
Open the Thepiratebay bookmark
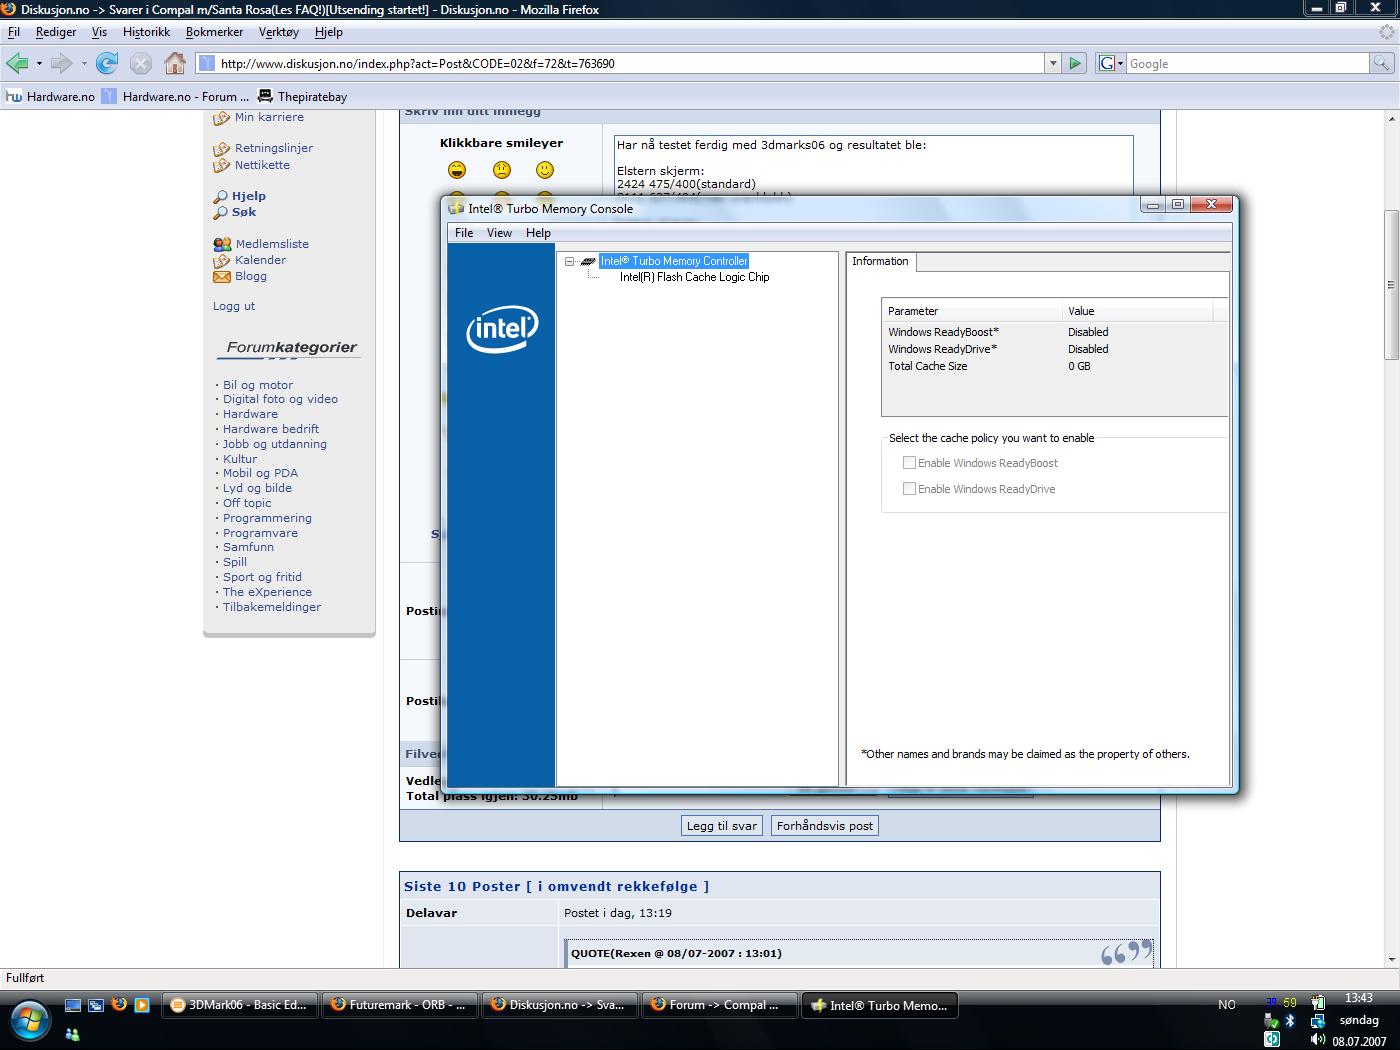pyautogui.click(x=302, y=97)
